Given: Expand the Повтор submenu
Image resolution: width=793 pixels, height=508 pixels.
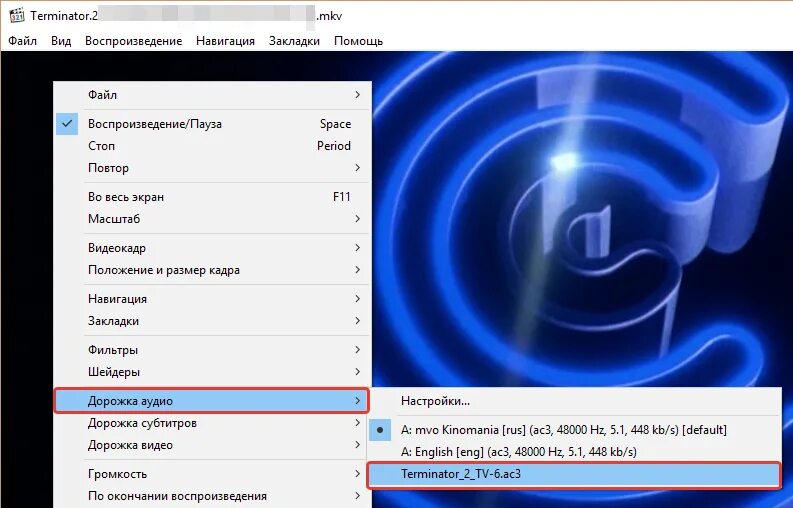Looking at the screenshot, I should coord(212,167).
